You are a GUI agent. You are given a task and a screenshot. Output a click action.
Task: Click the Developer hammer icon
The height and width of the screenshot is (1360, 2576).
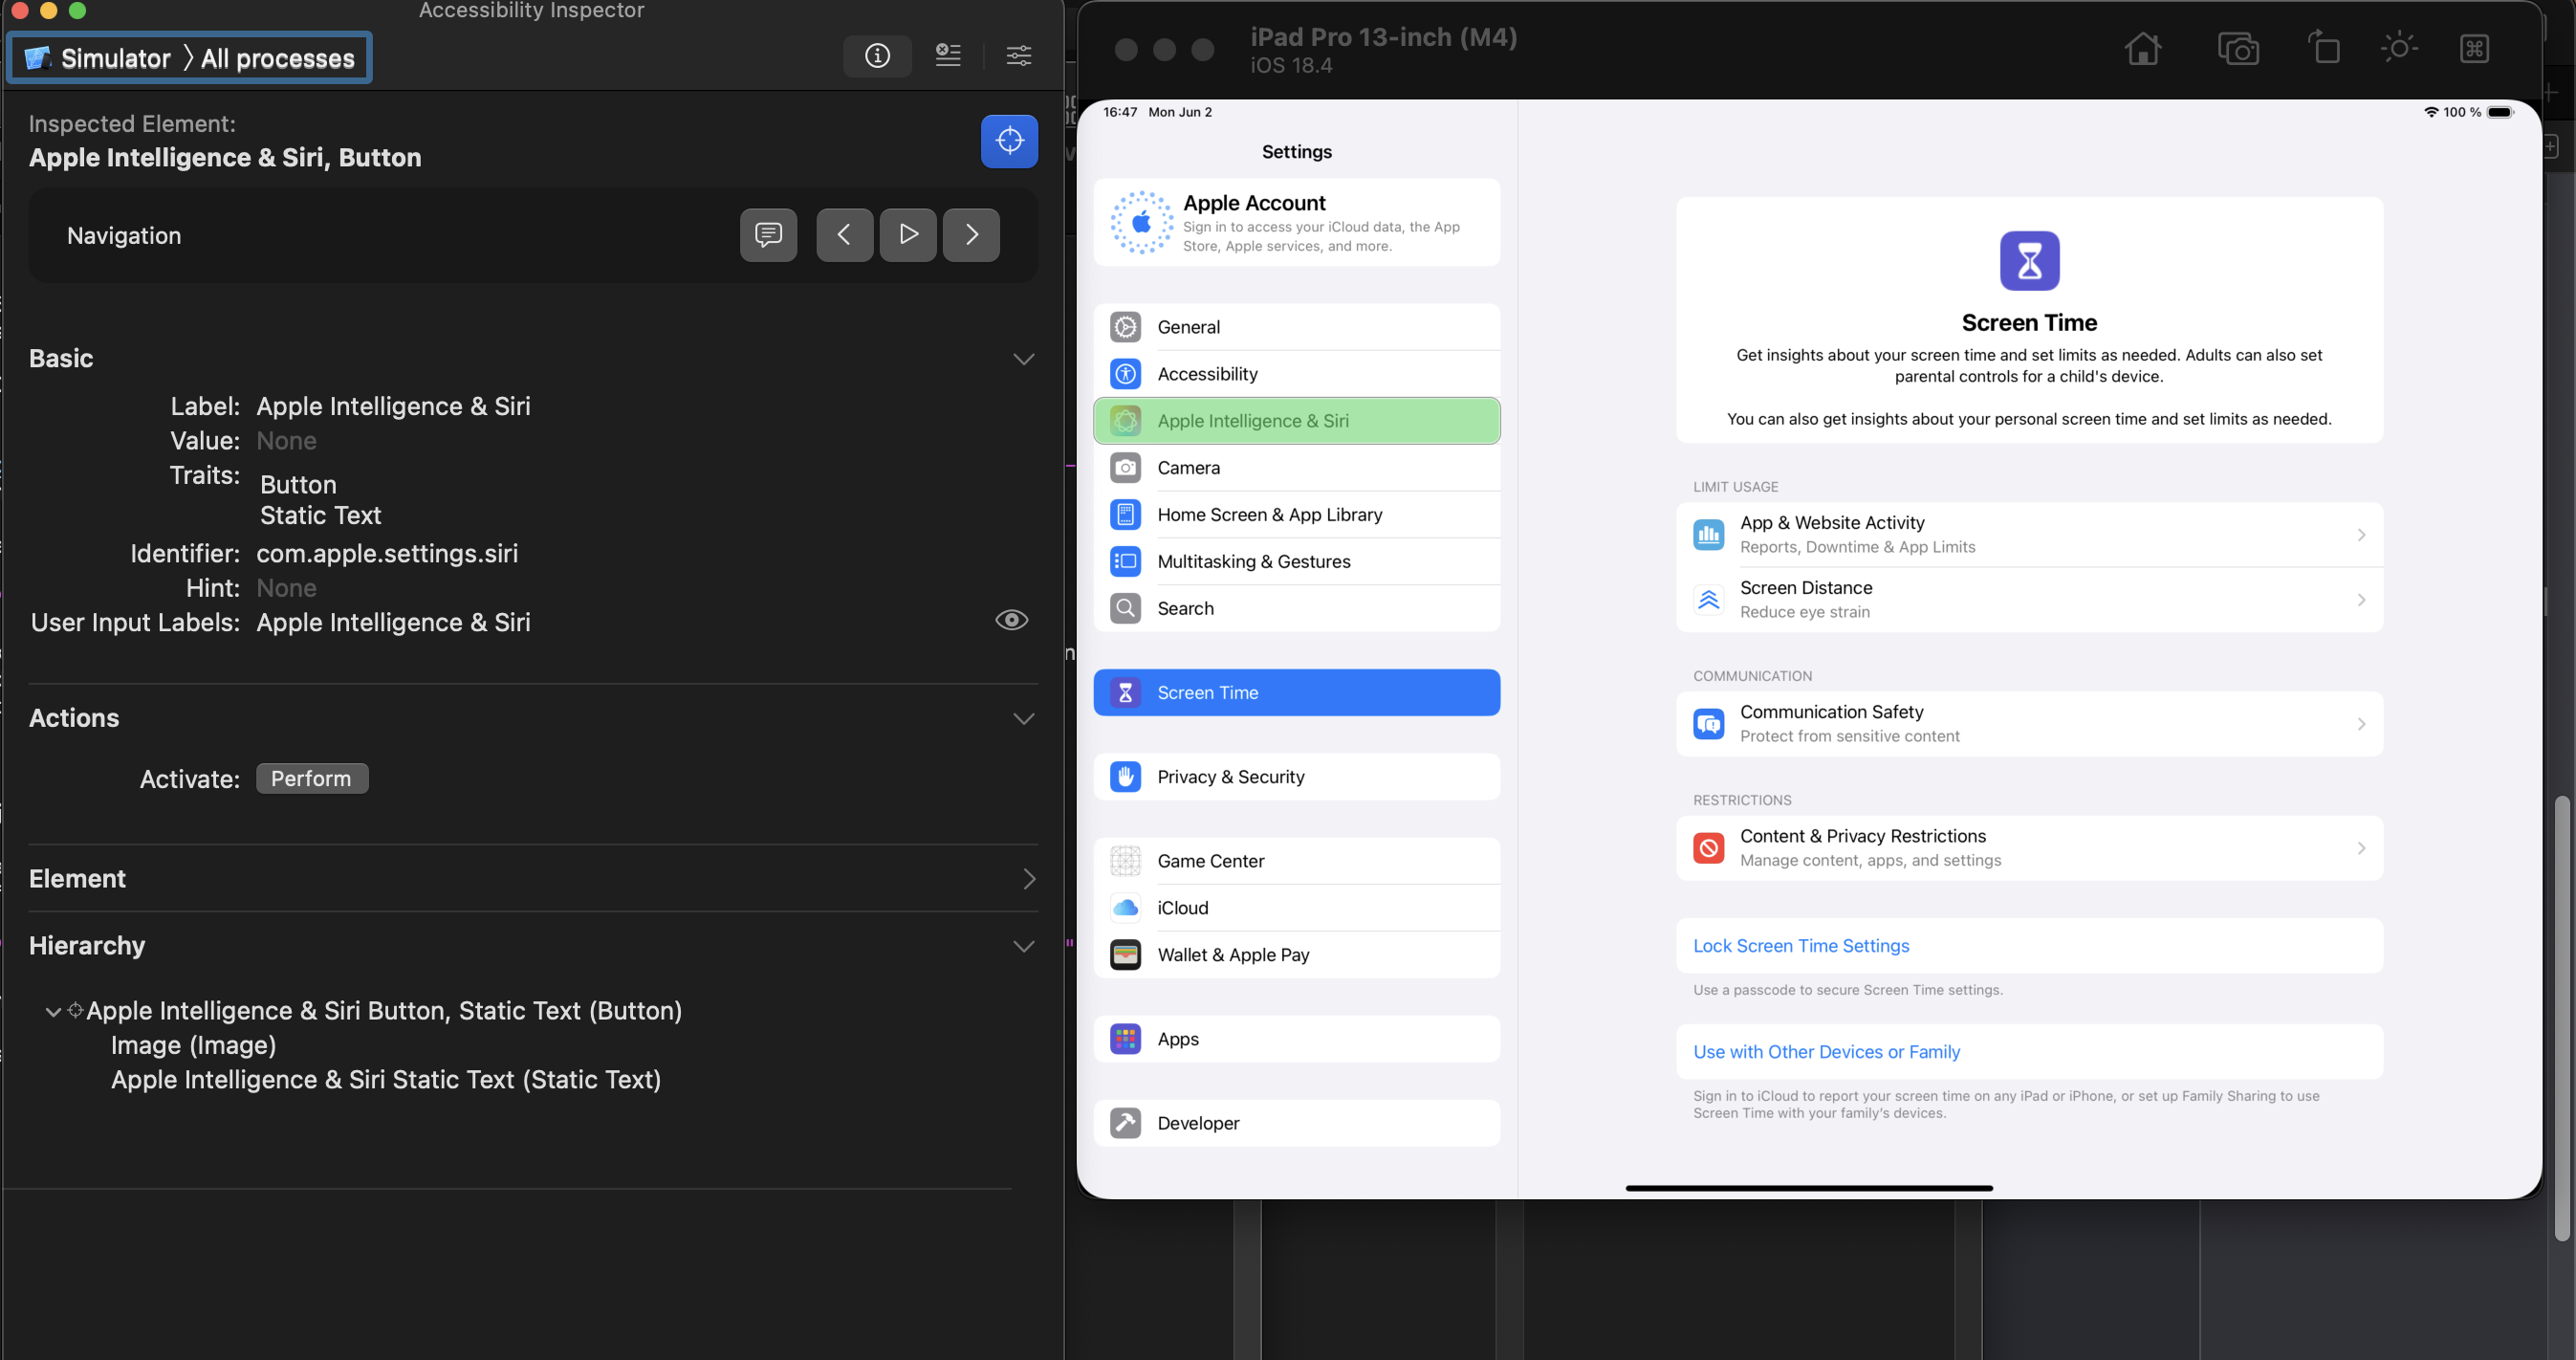(1125, 1123)
